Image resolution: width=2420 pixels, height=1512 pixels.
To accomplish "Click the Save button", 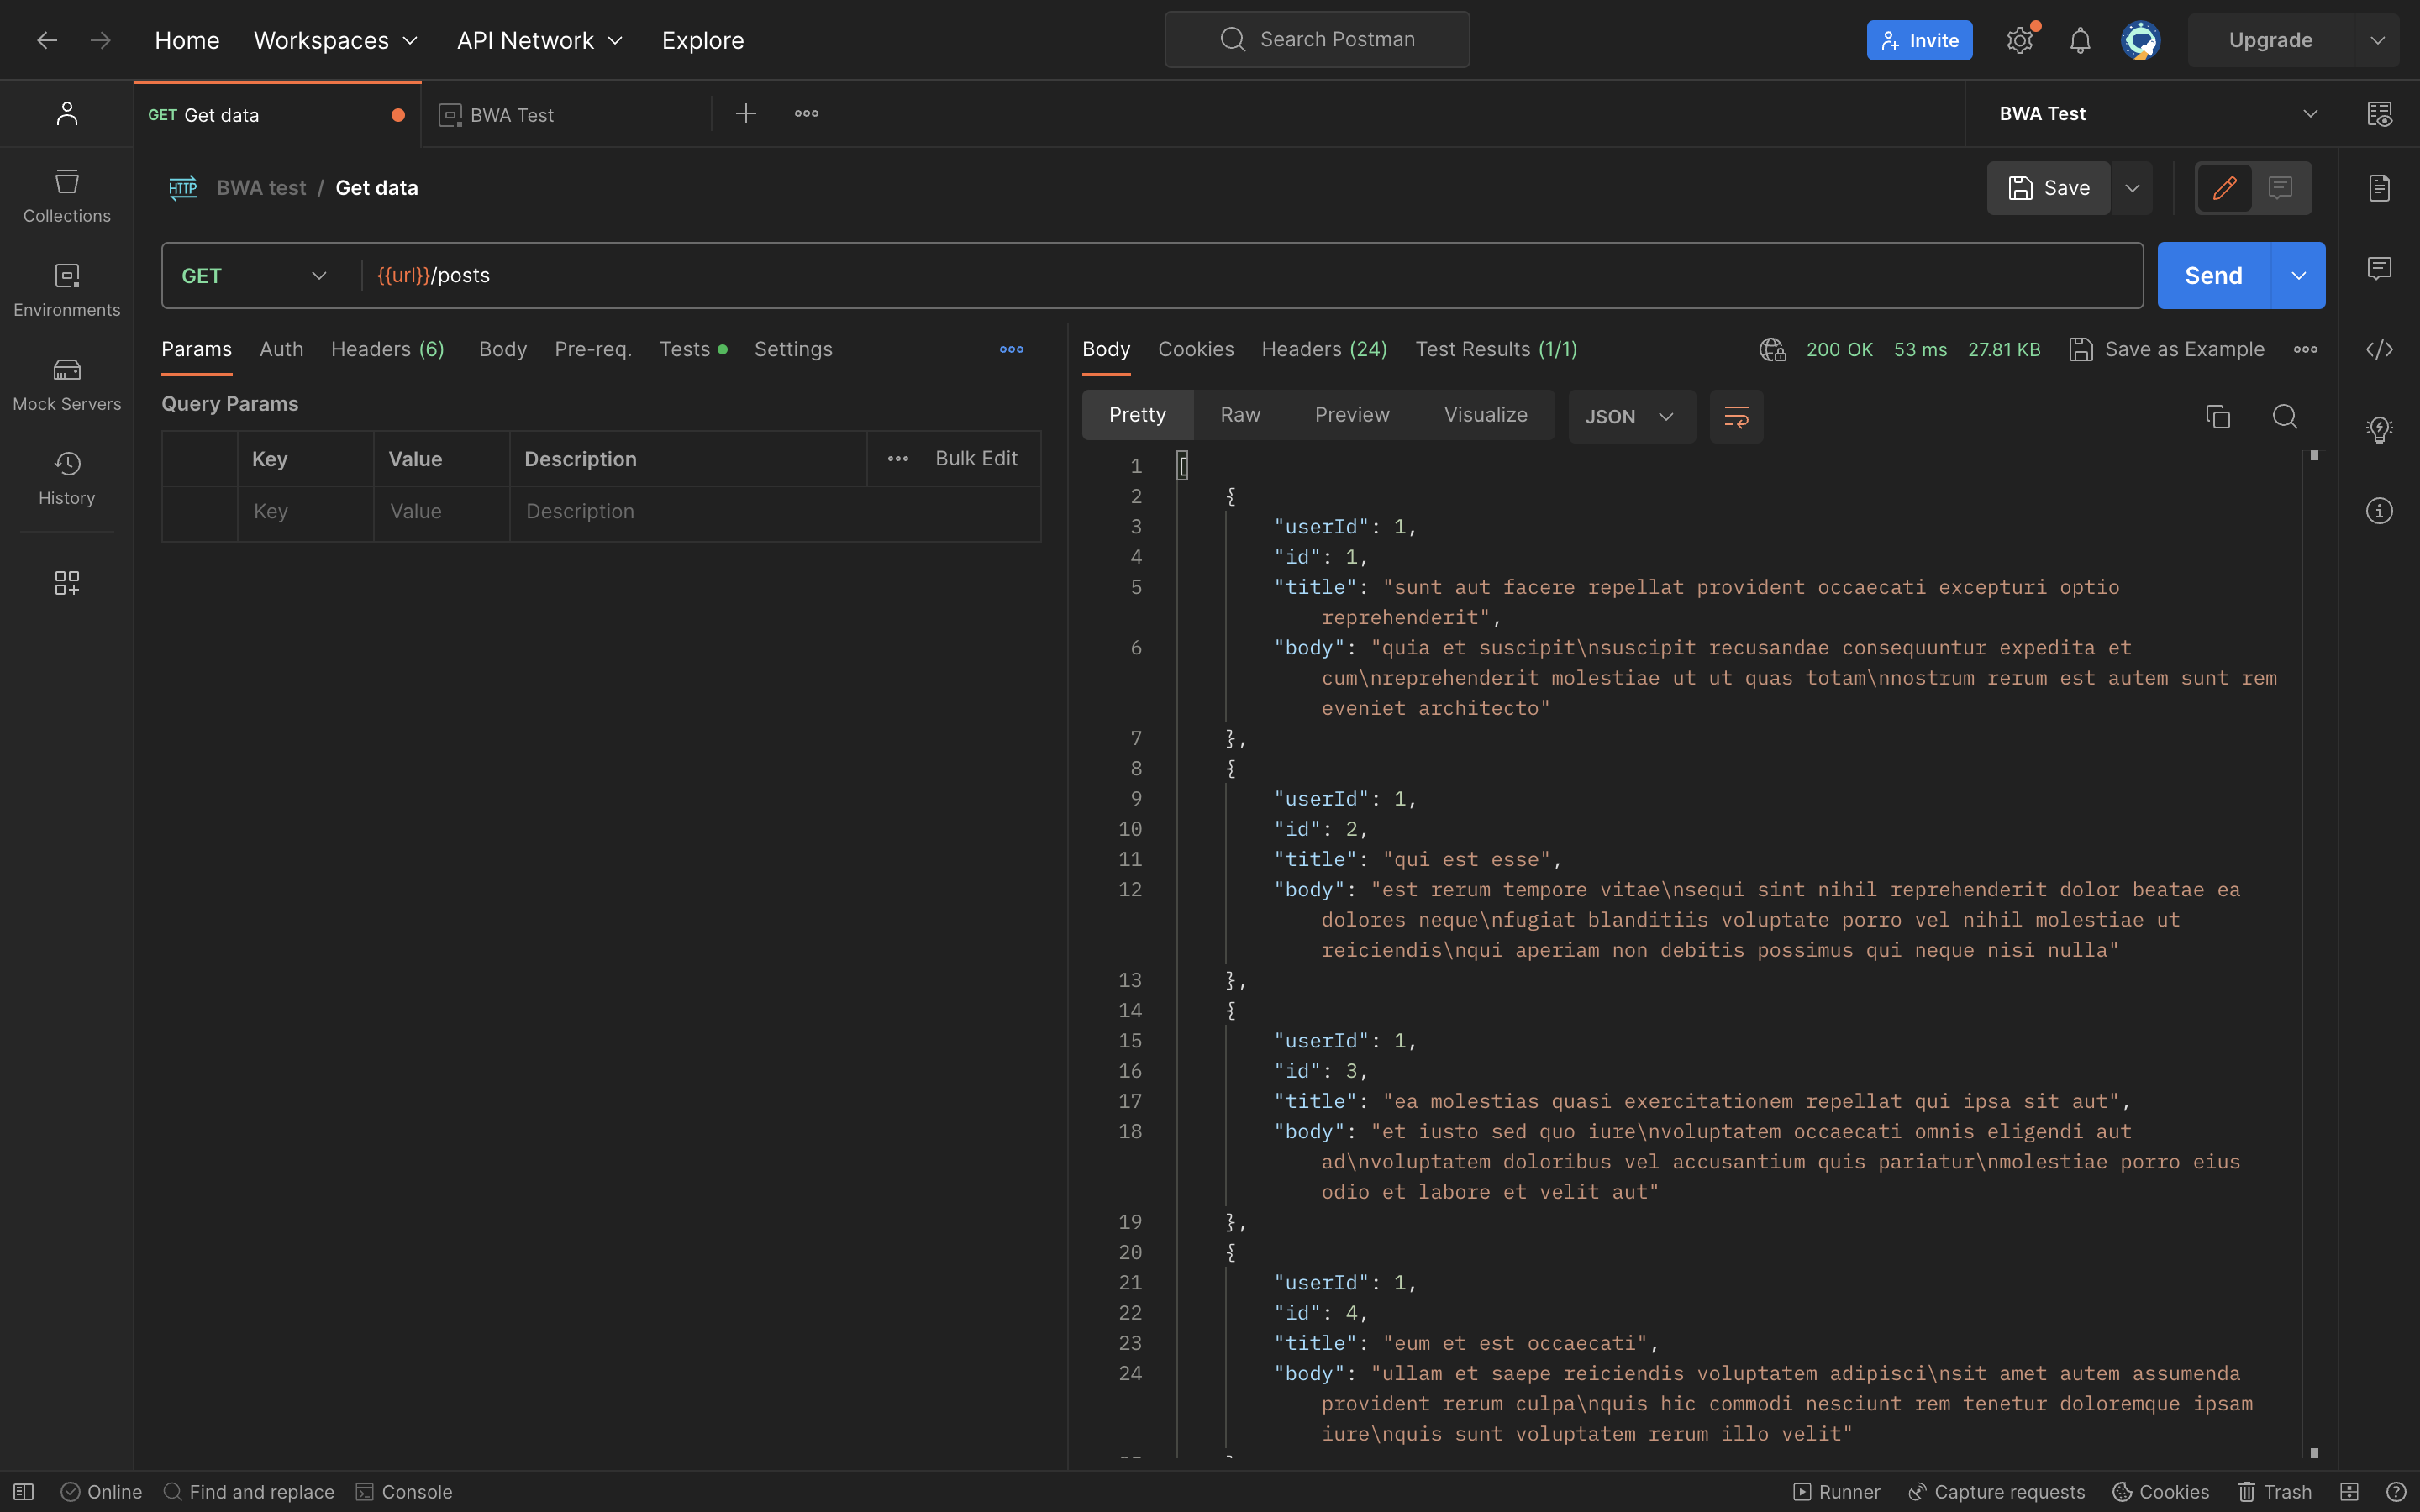I will click(2048, 188).
